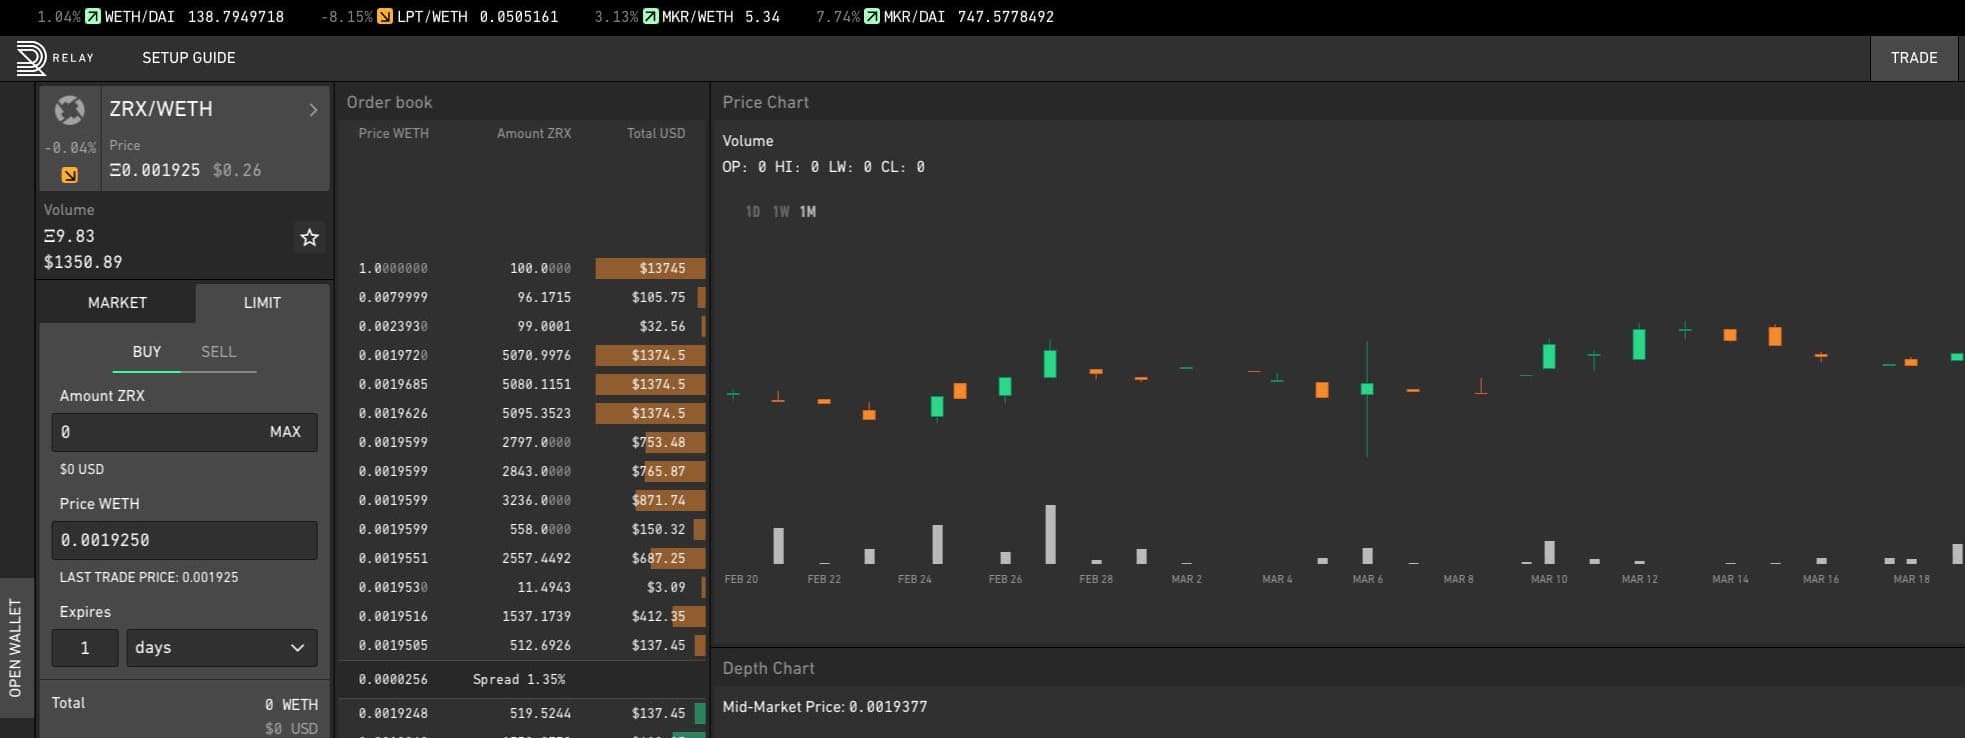Click the LAST TRADE PRICE 0.001925 text
1965x738 pixels.
pyautogui.click(x=149, y=577)
